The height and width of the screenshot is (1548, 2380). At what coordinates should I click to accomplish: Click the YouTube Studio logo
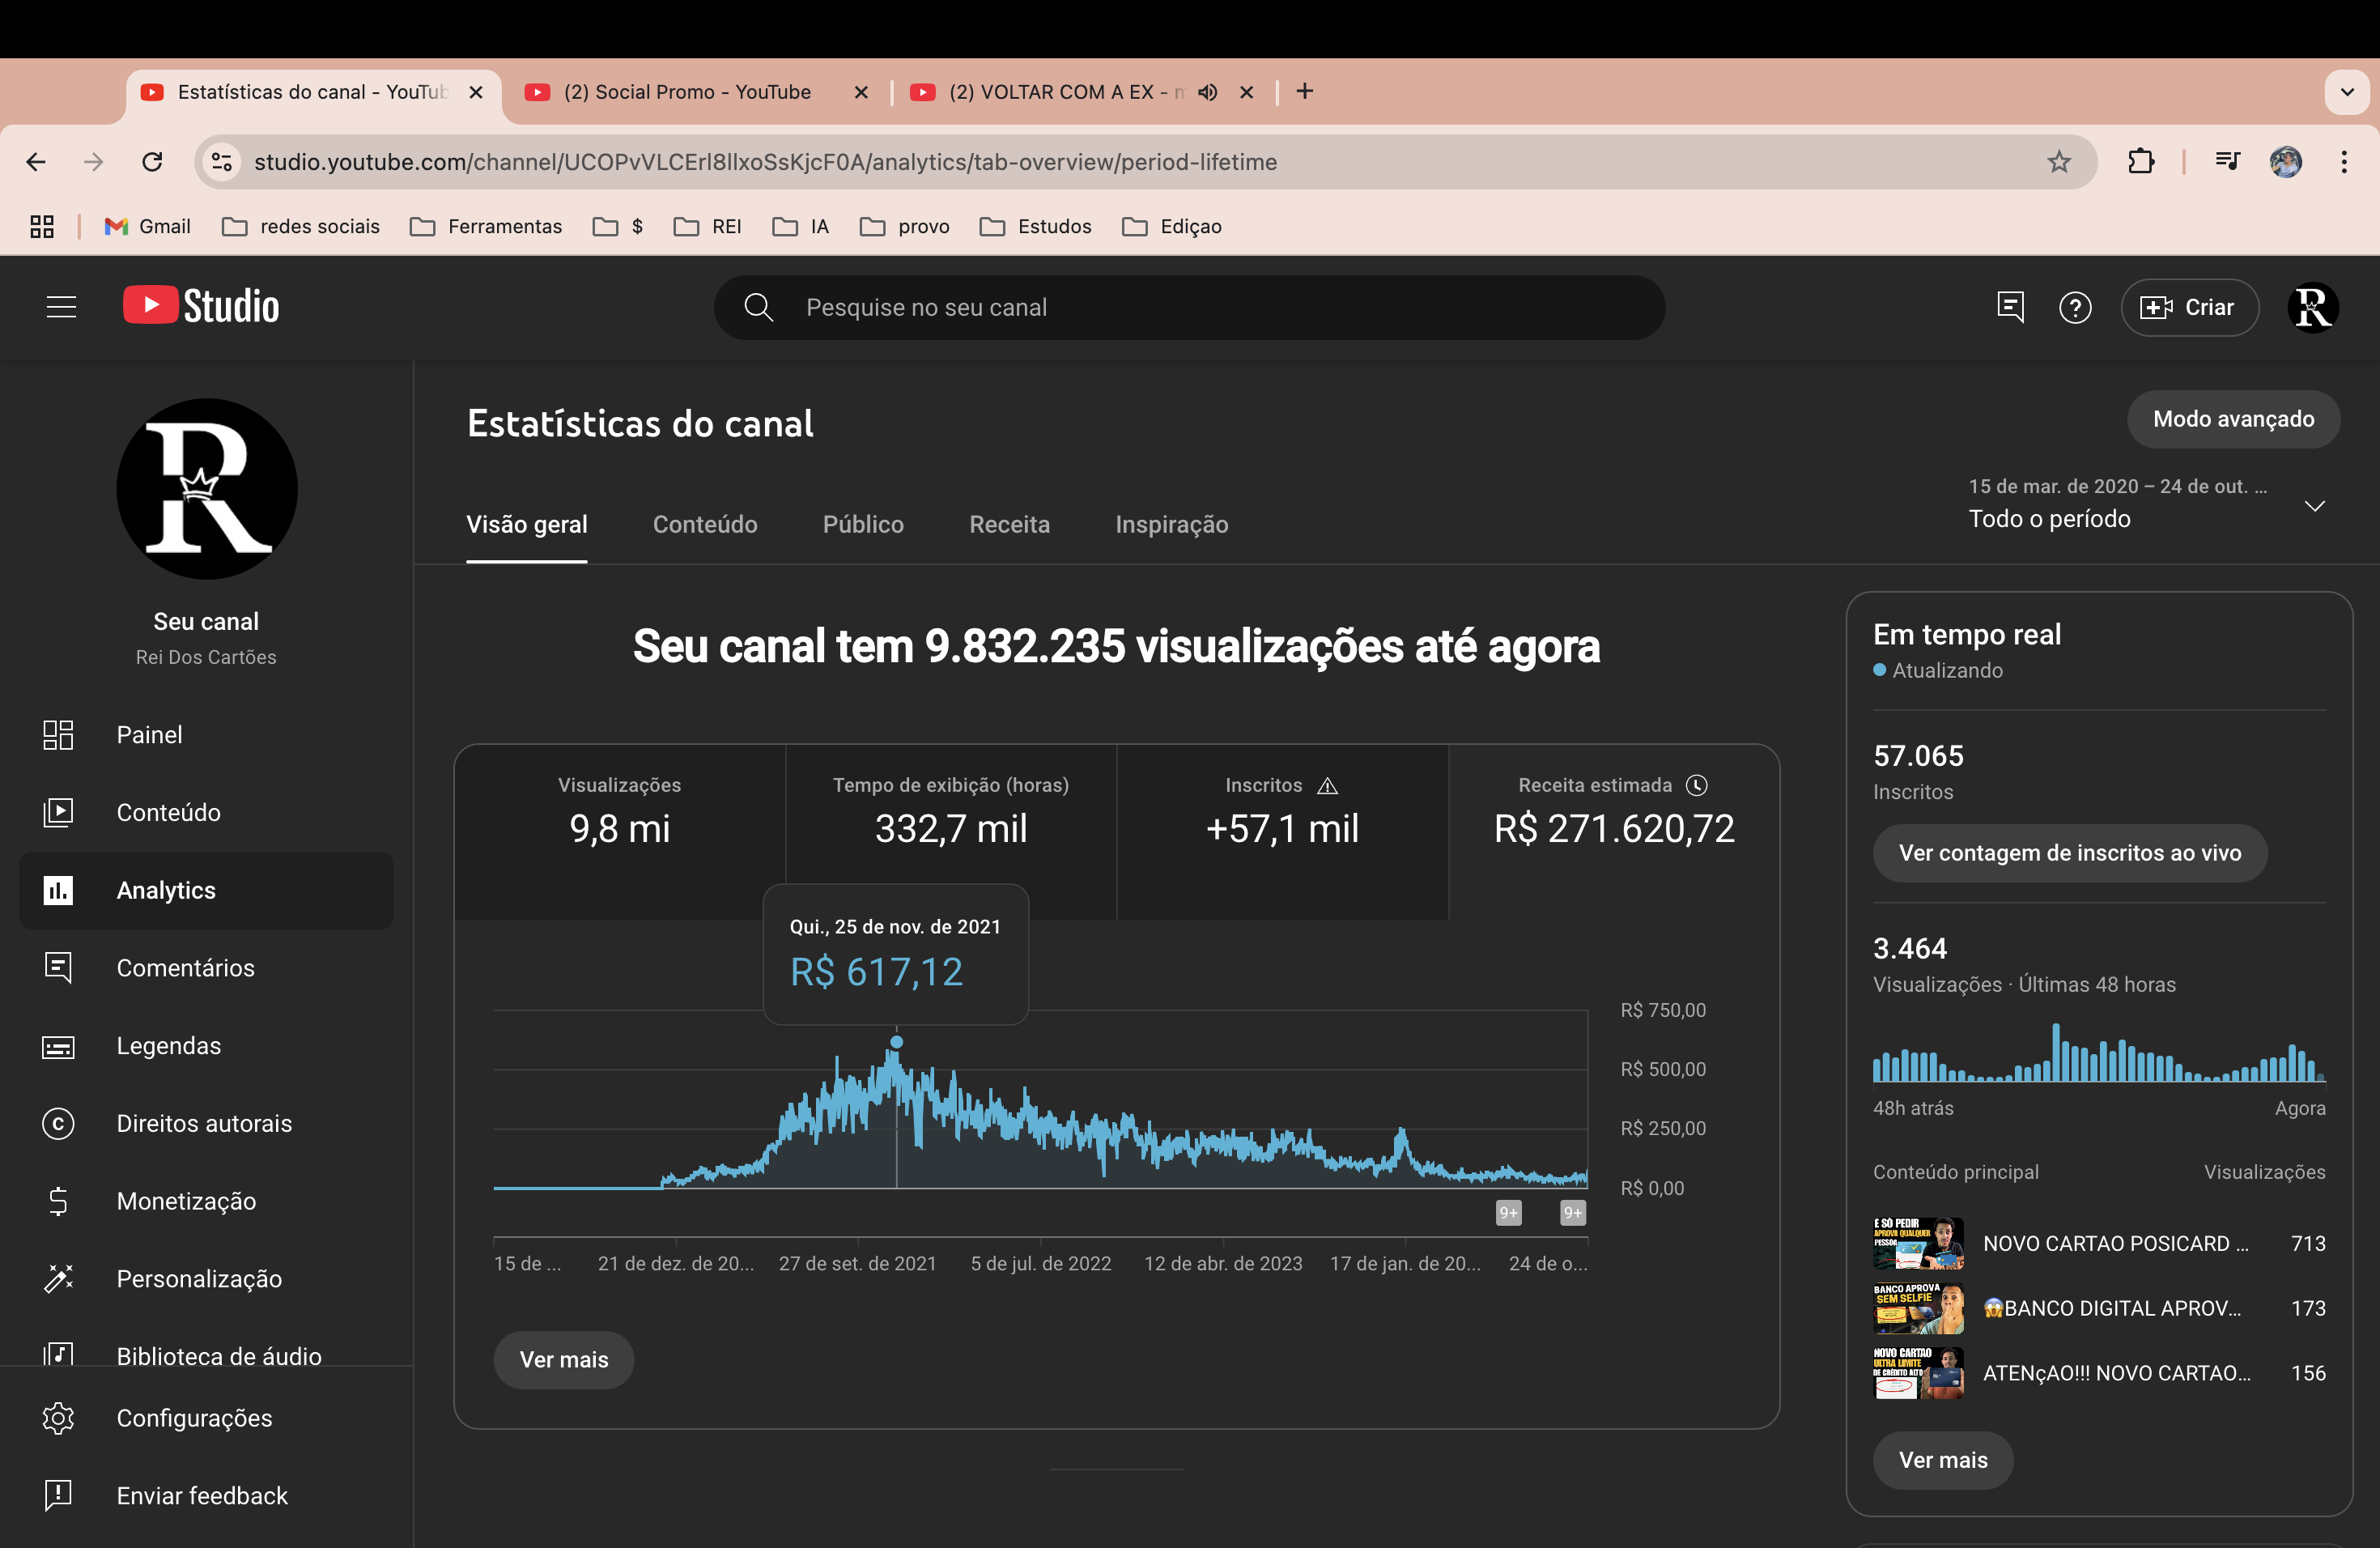pyautogui.click(x=201, y=306)
